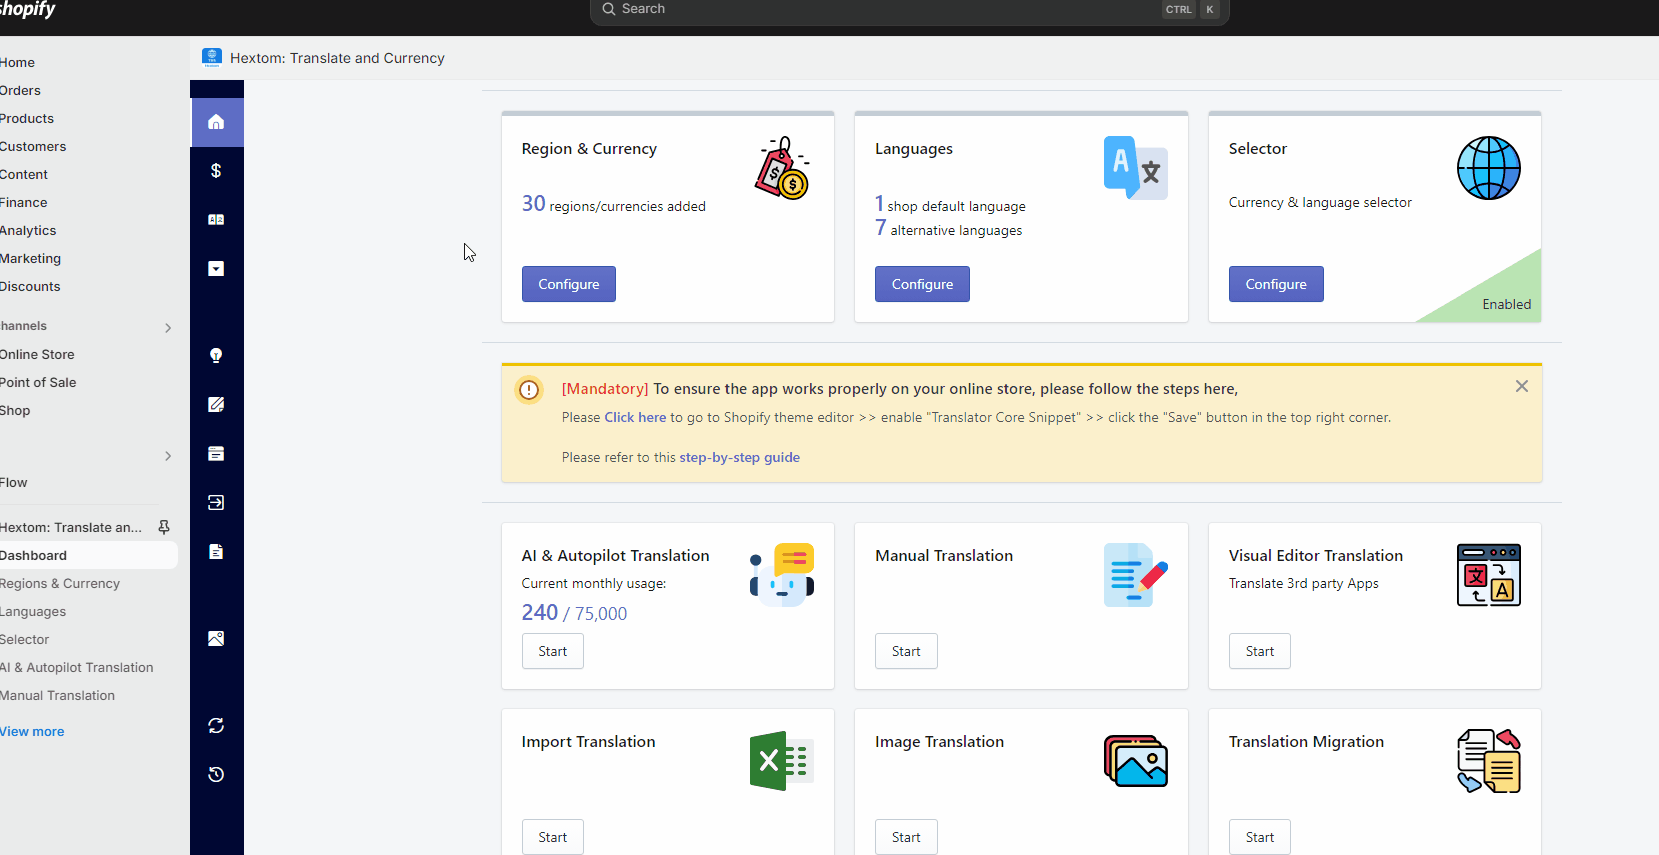Open the step-by-step guide link
Viewport: 1659px width, 855px height.
(740, 457)
